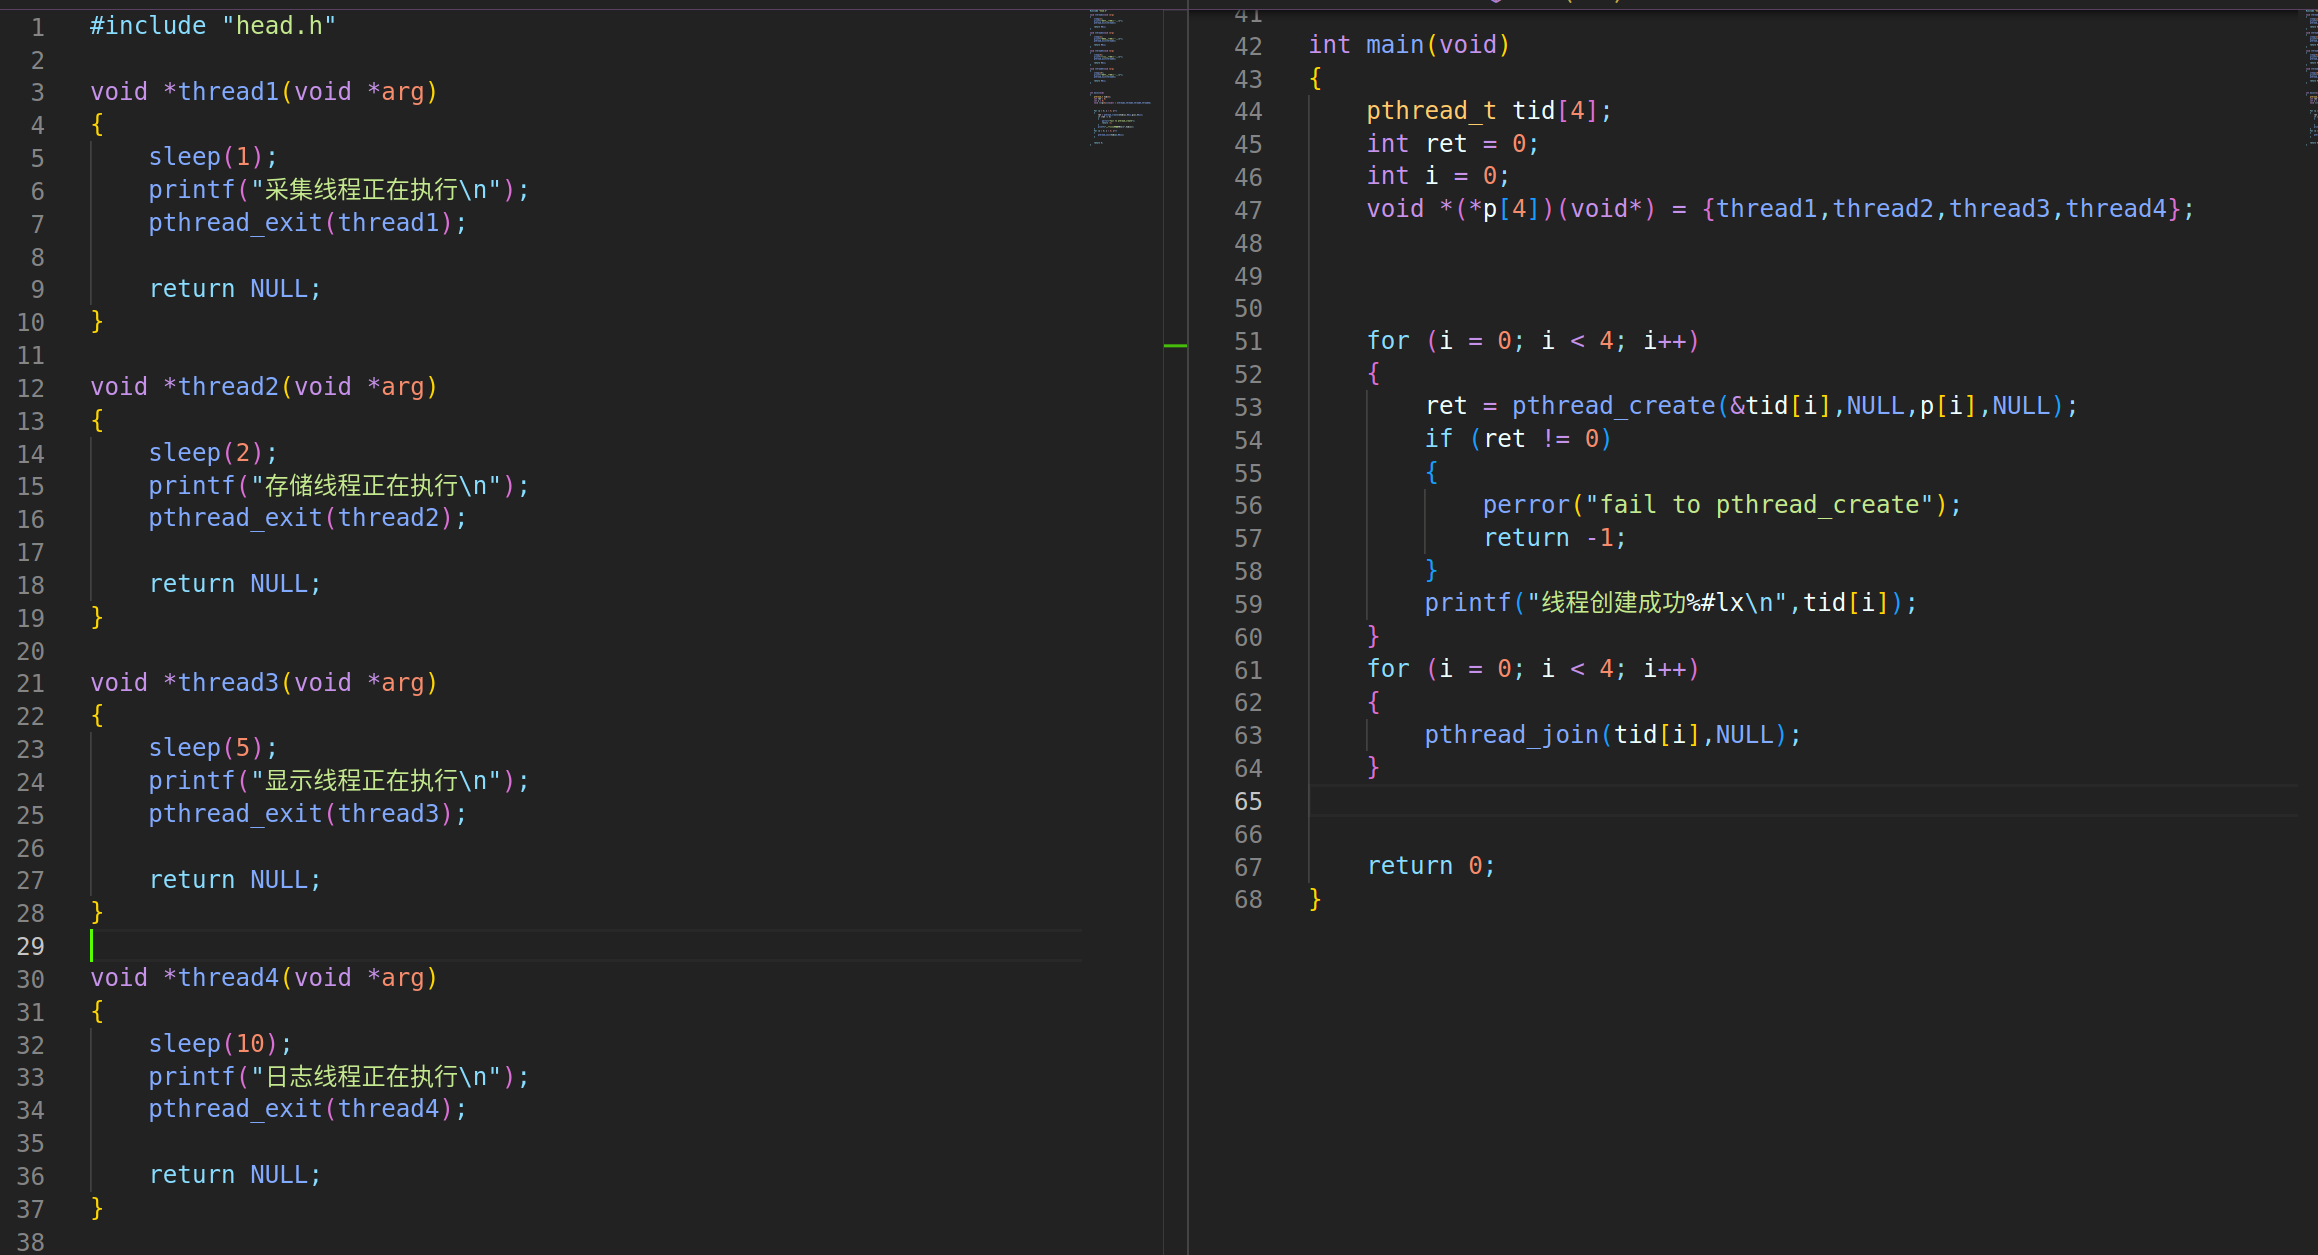
Task: Click the sleep(5) call in thread3
Action: [x=212, y=748]
